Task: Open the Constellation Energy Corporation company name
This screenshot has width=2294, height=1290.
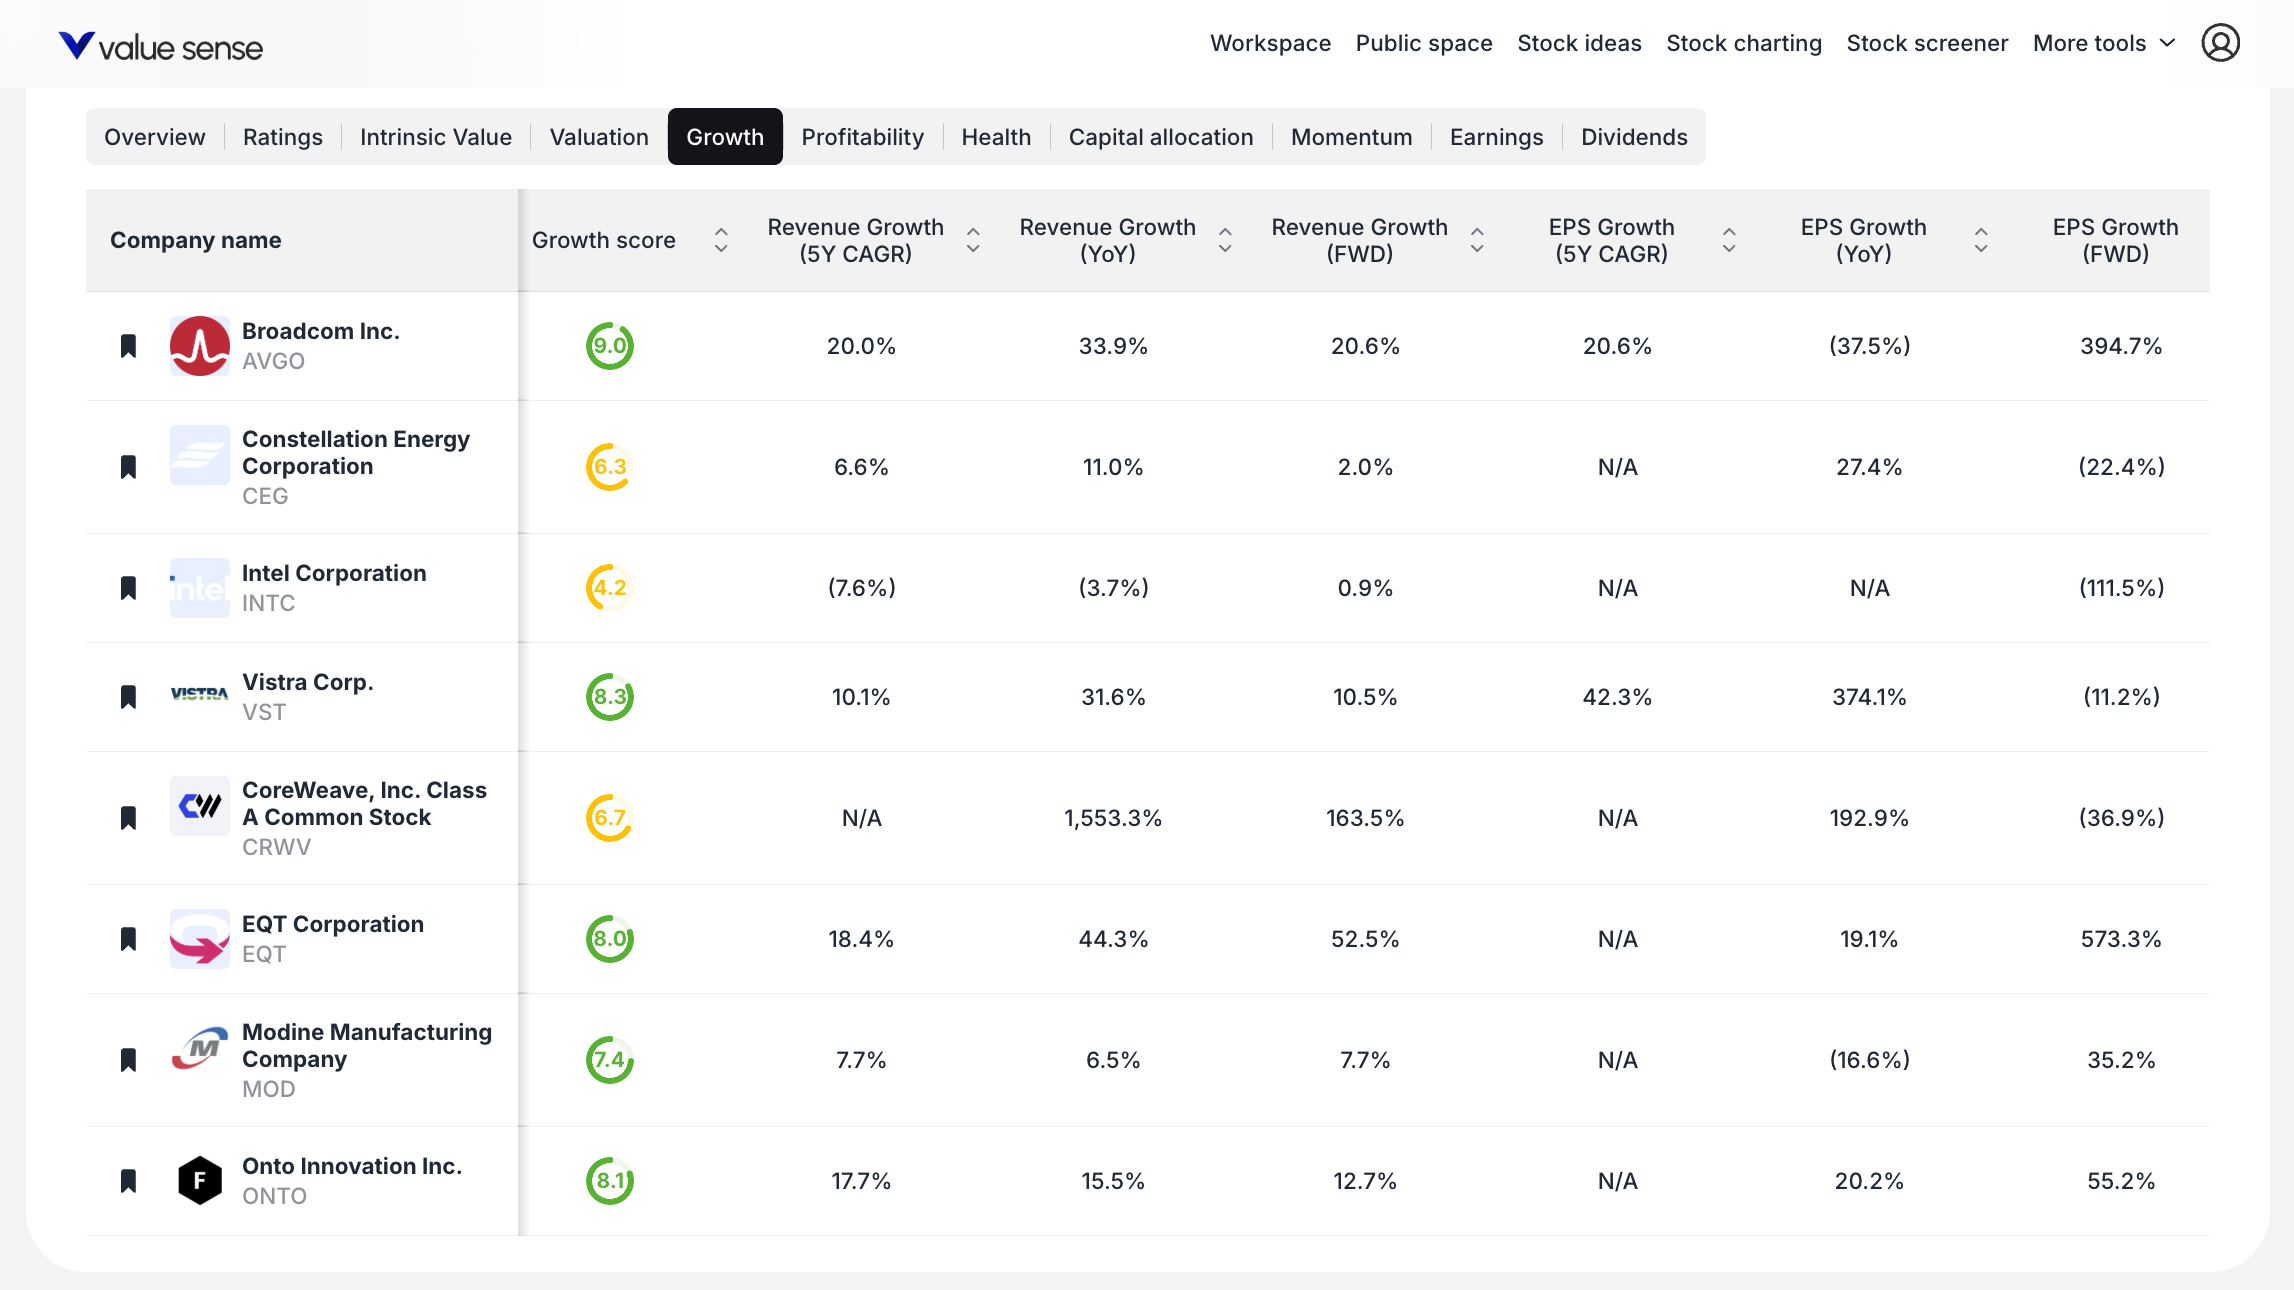Action: pos(355,452)
